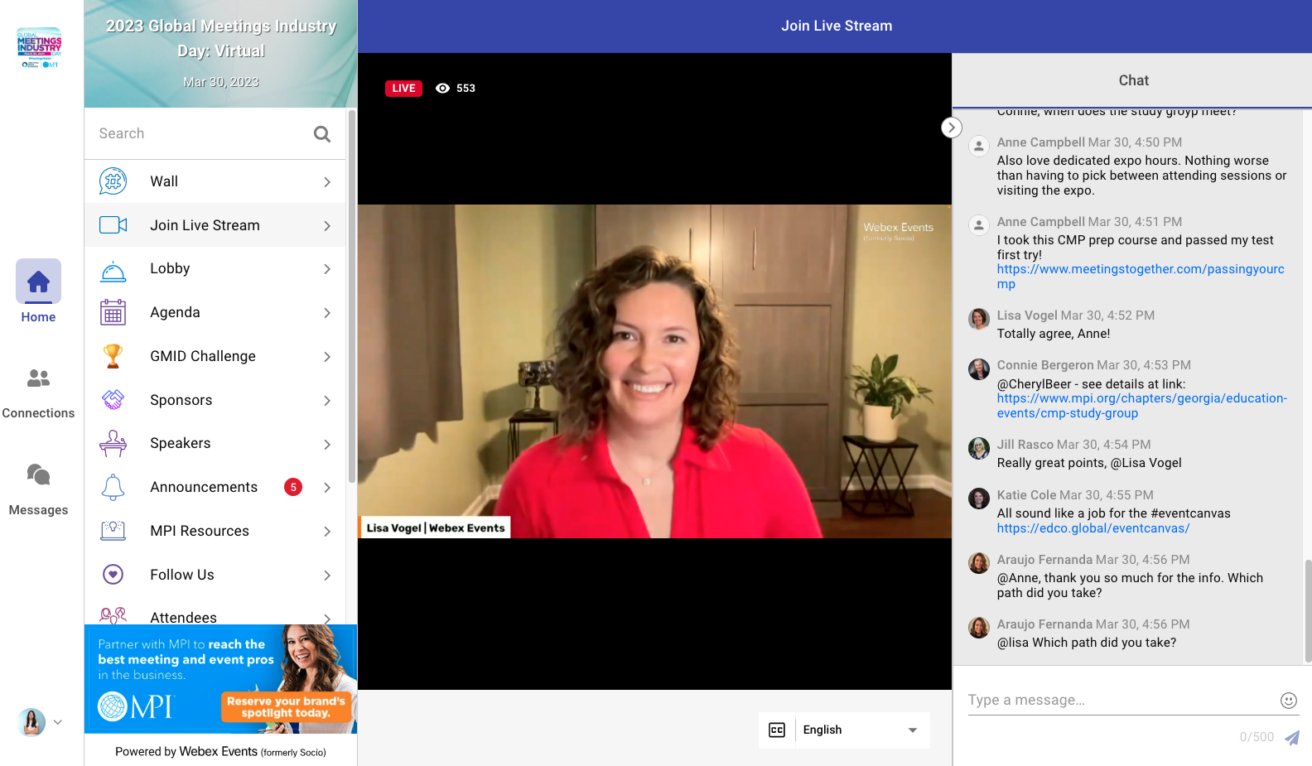Click Reserve your brand's spotlight today
1312x766 pixels.
[x=285, y=707]
